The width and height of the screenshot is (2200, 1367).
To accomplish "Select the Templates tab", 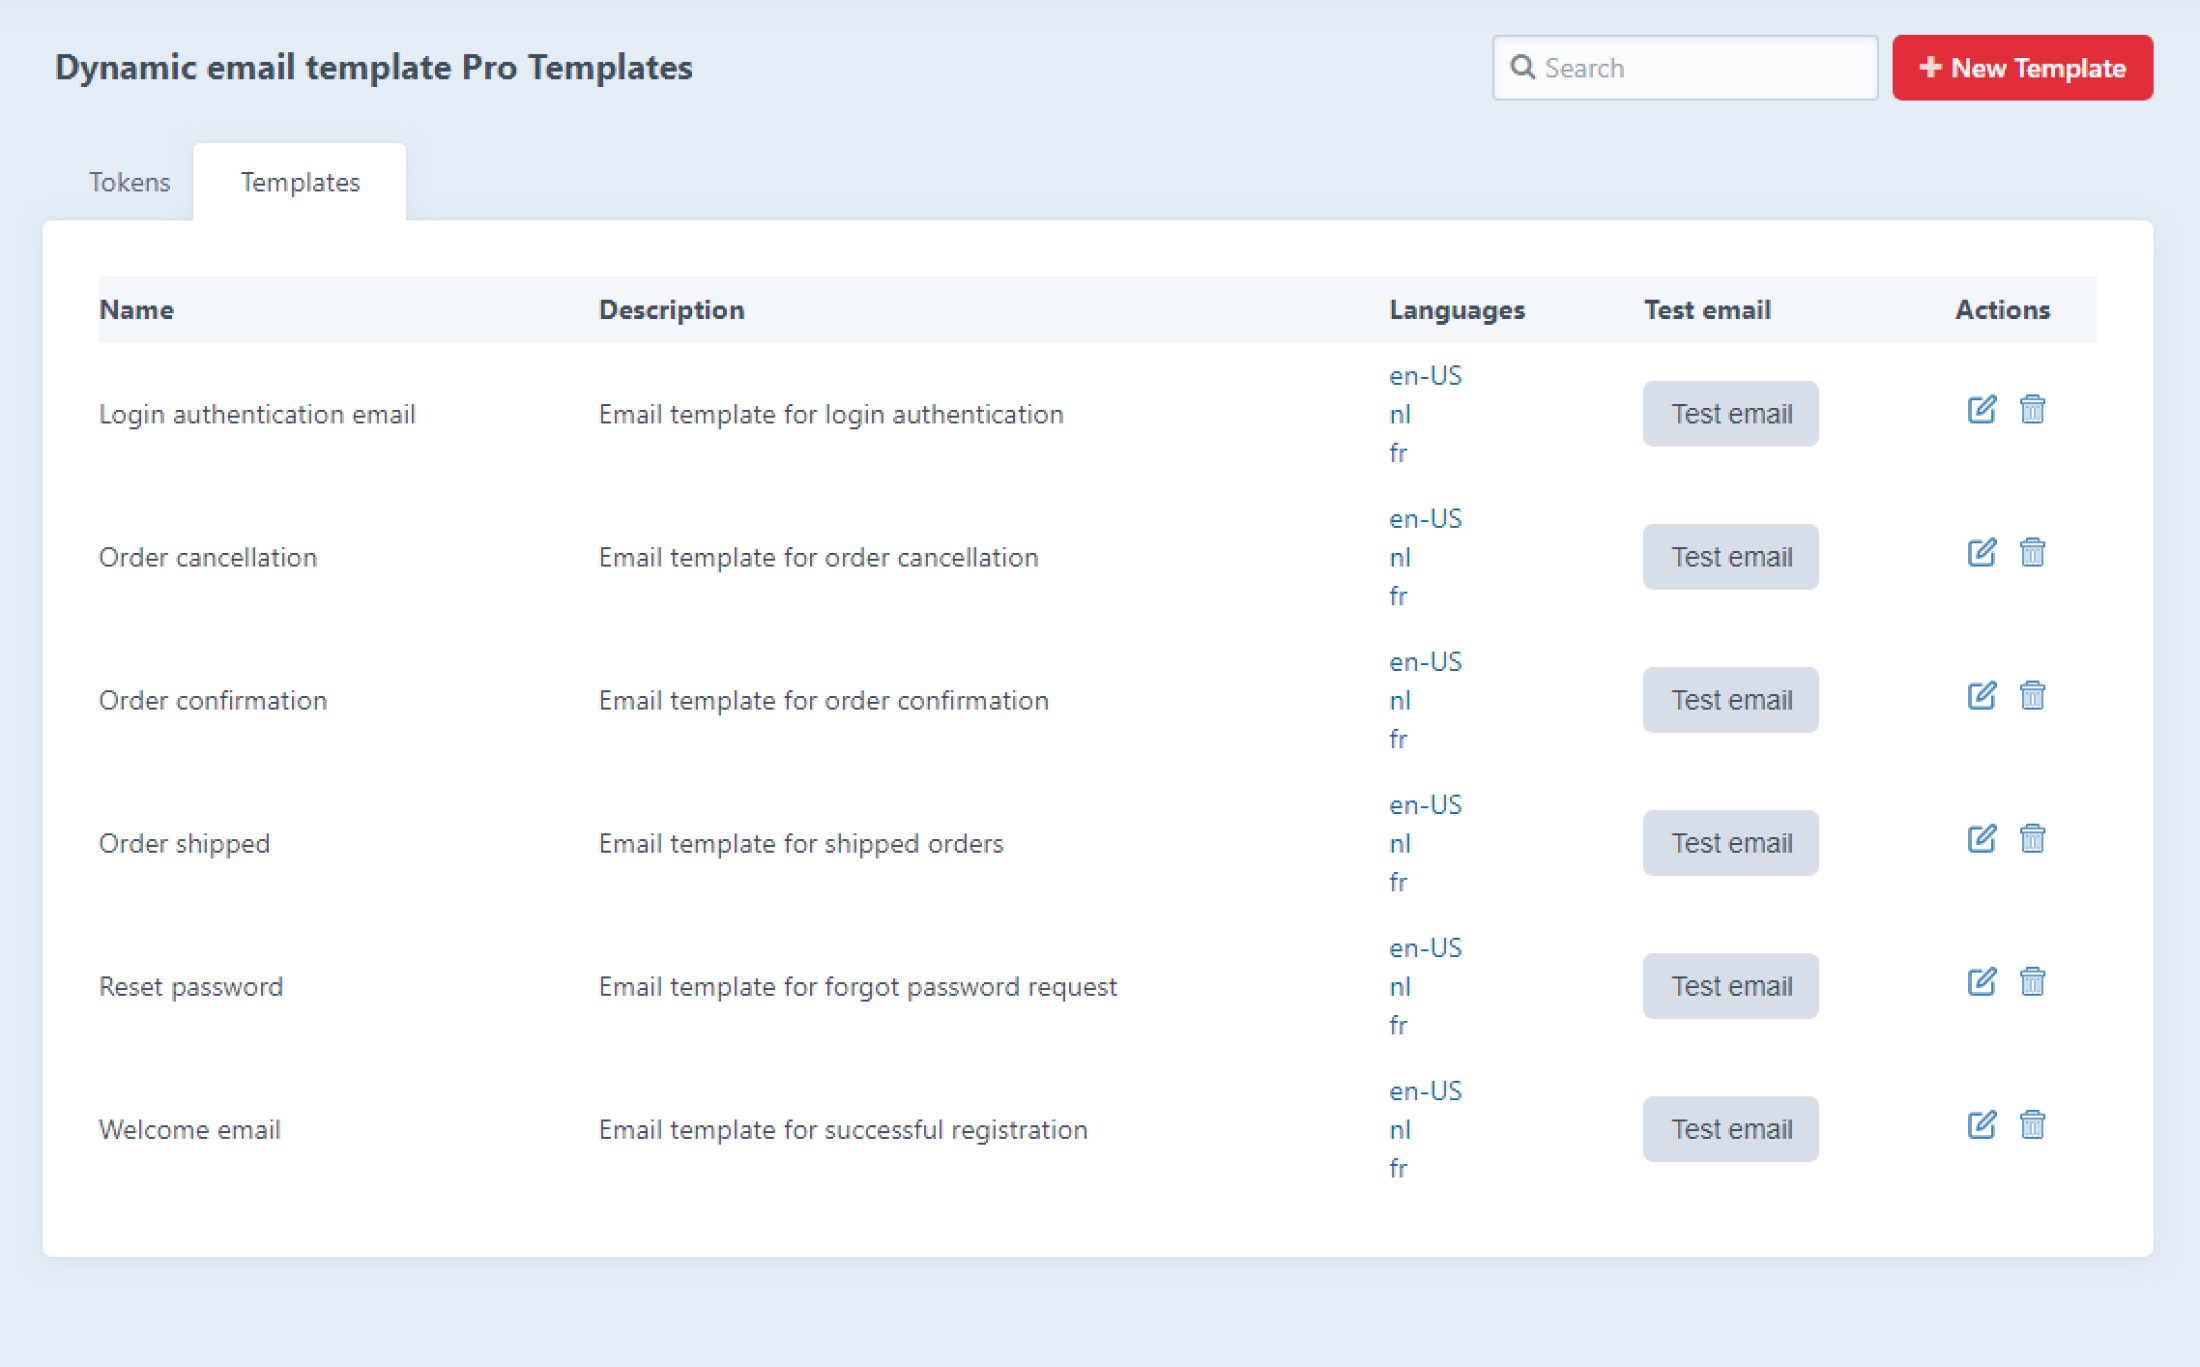I will tap(299, 182).
